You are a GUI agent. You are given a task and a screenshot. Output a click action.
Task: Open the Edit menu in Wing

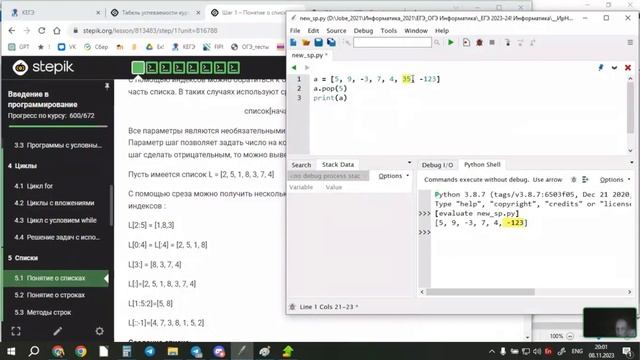point(313,31)
